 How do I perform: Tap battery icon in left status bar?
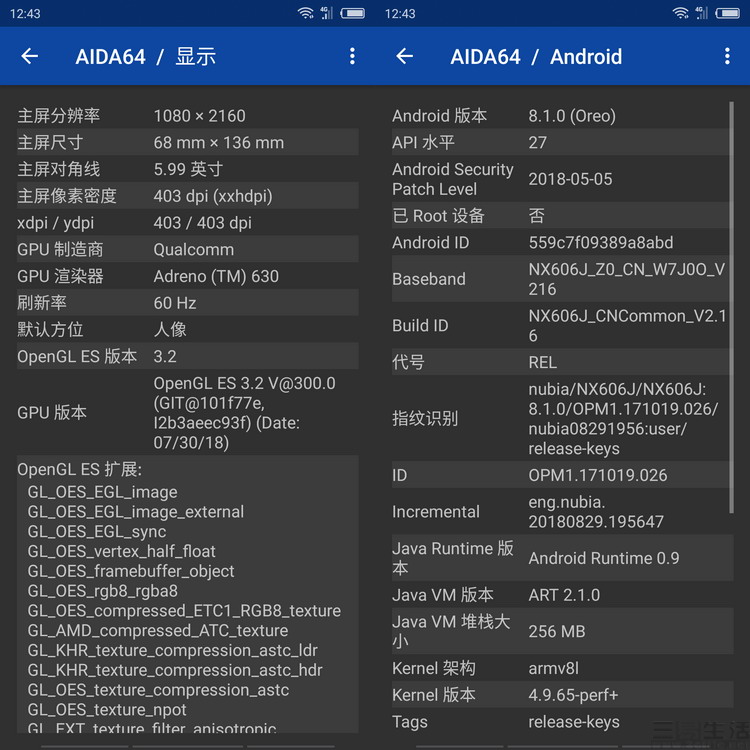[x=352, y=13]
